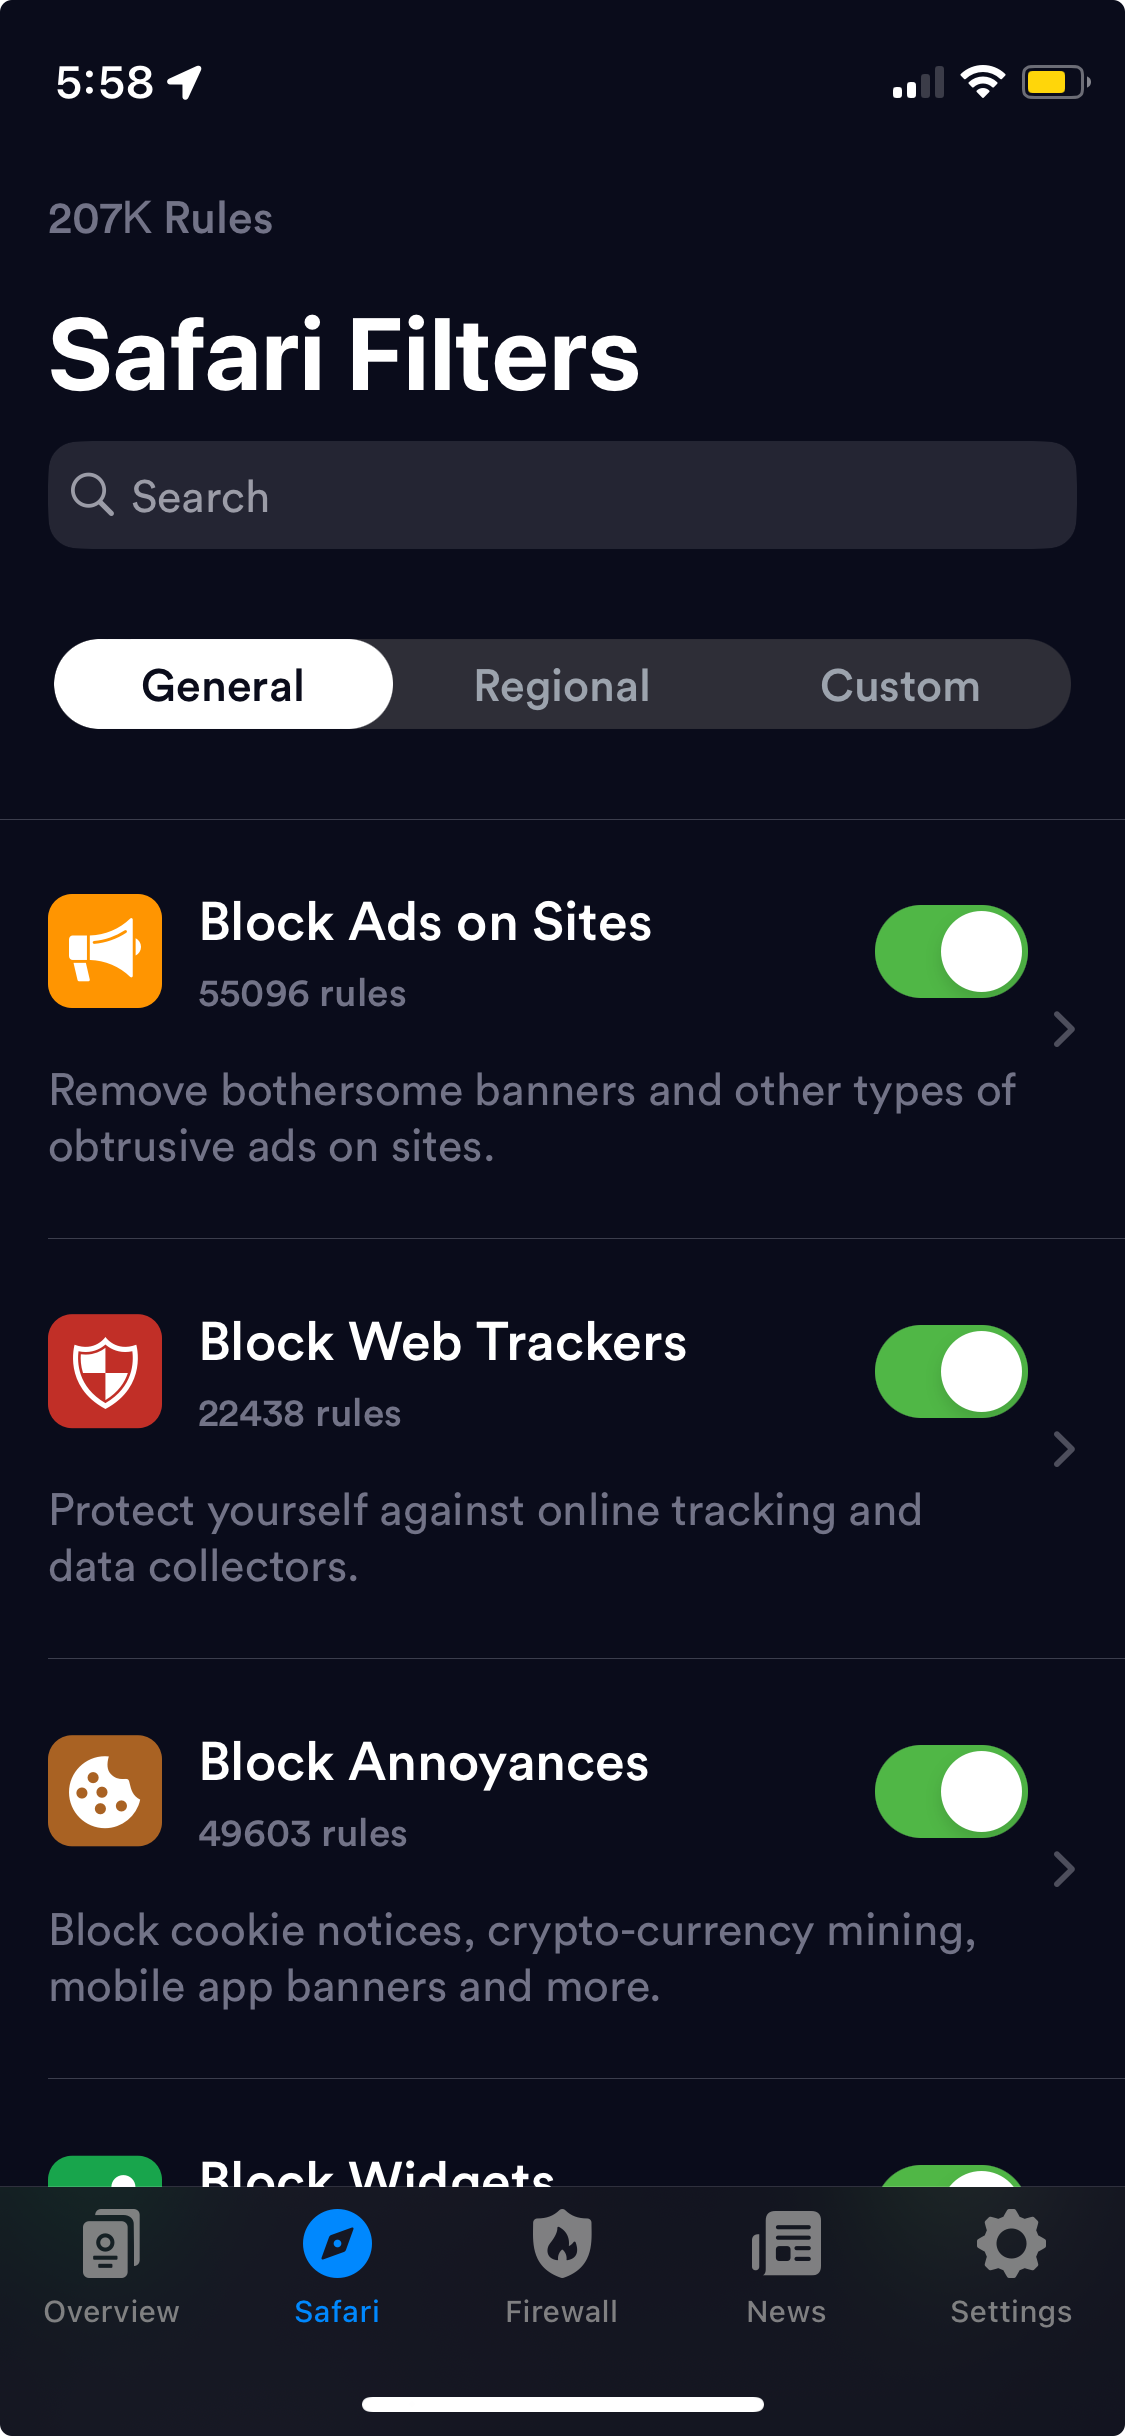Tap the Block Annoyances description text
The image size is (1125, 2436).
tap(512, 1958)
